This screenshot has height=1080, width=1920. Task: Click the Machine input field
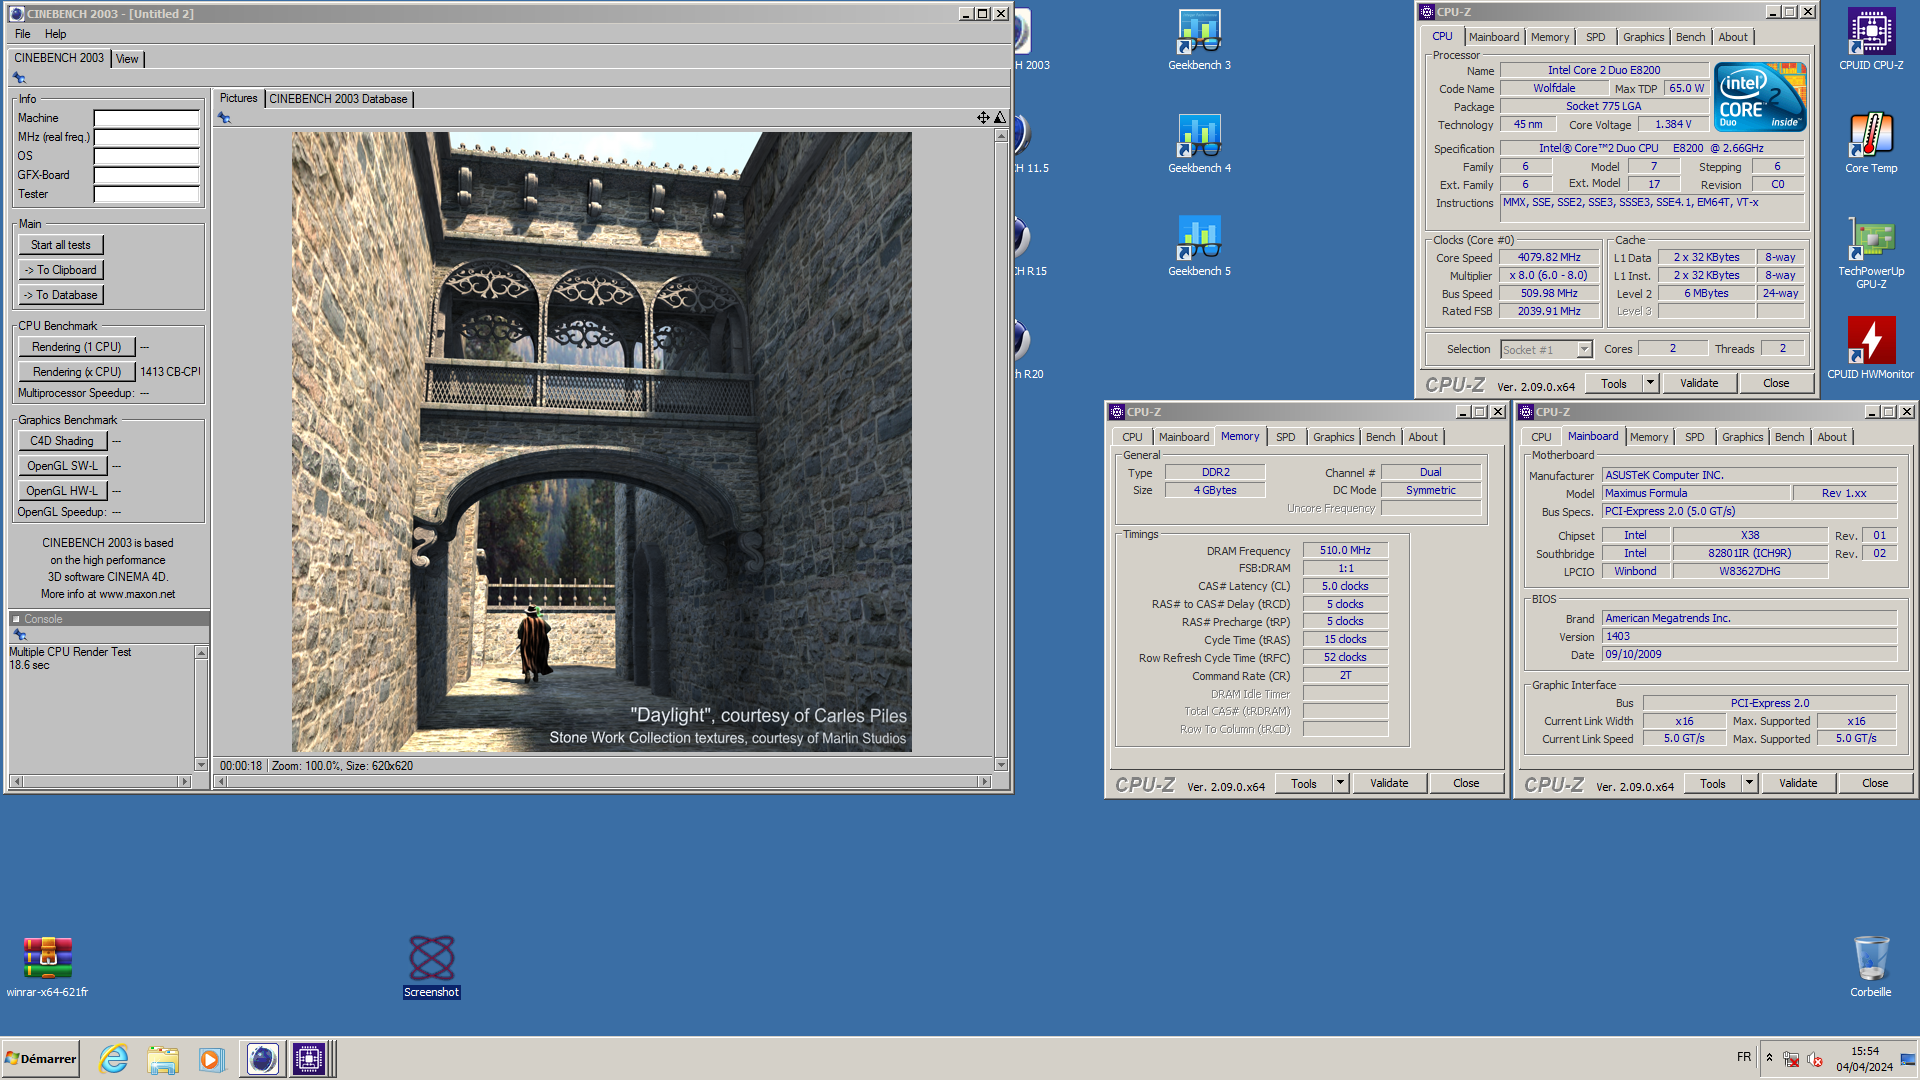147,118
